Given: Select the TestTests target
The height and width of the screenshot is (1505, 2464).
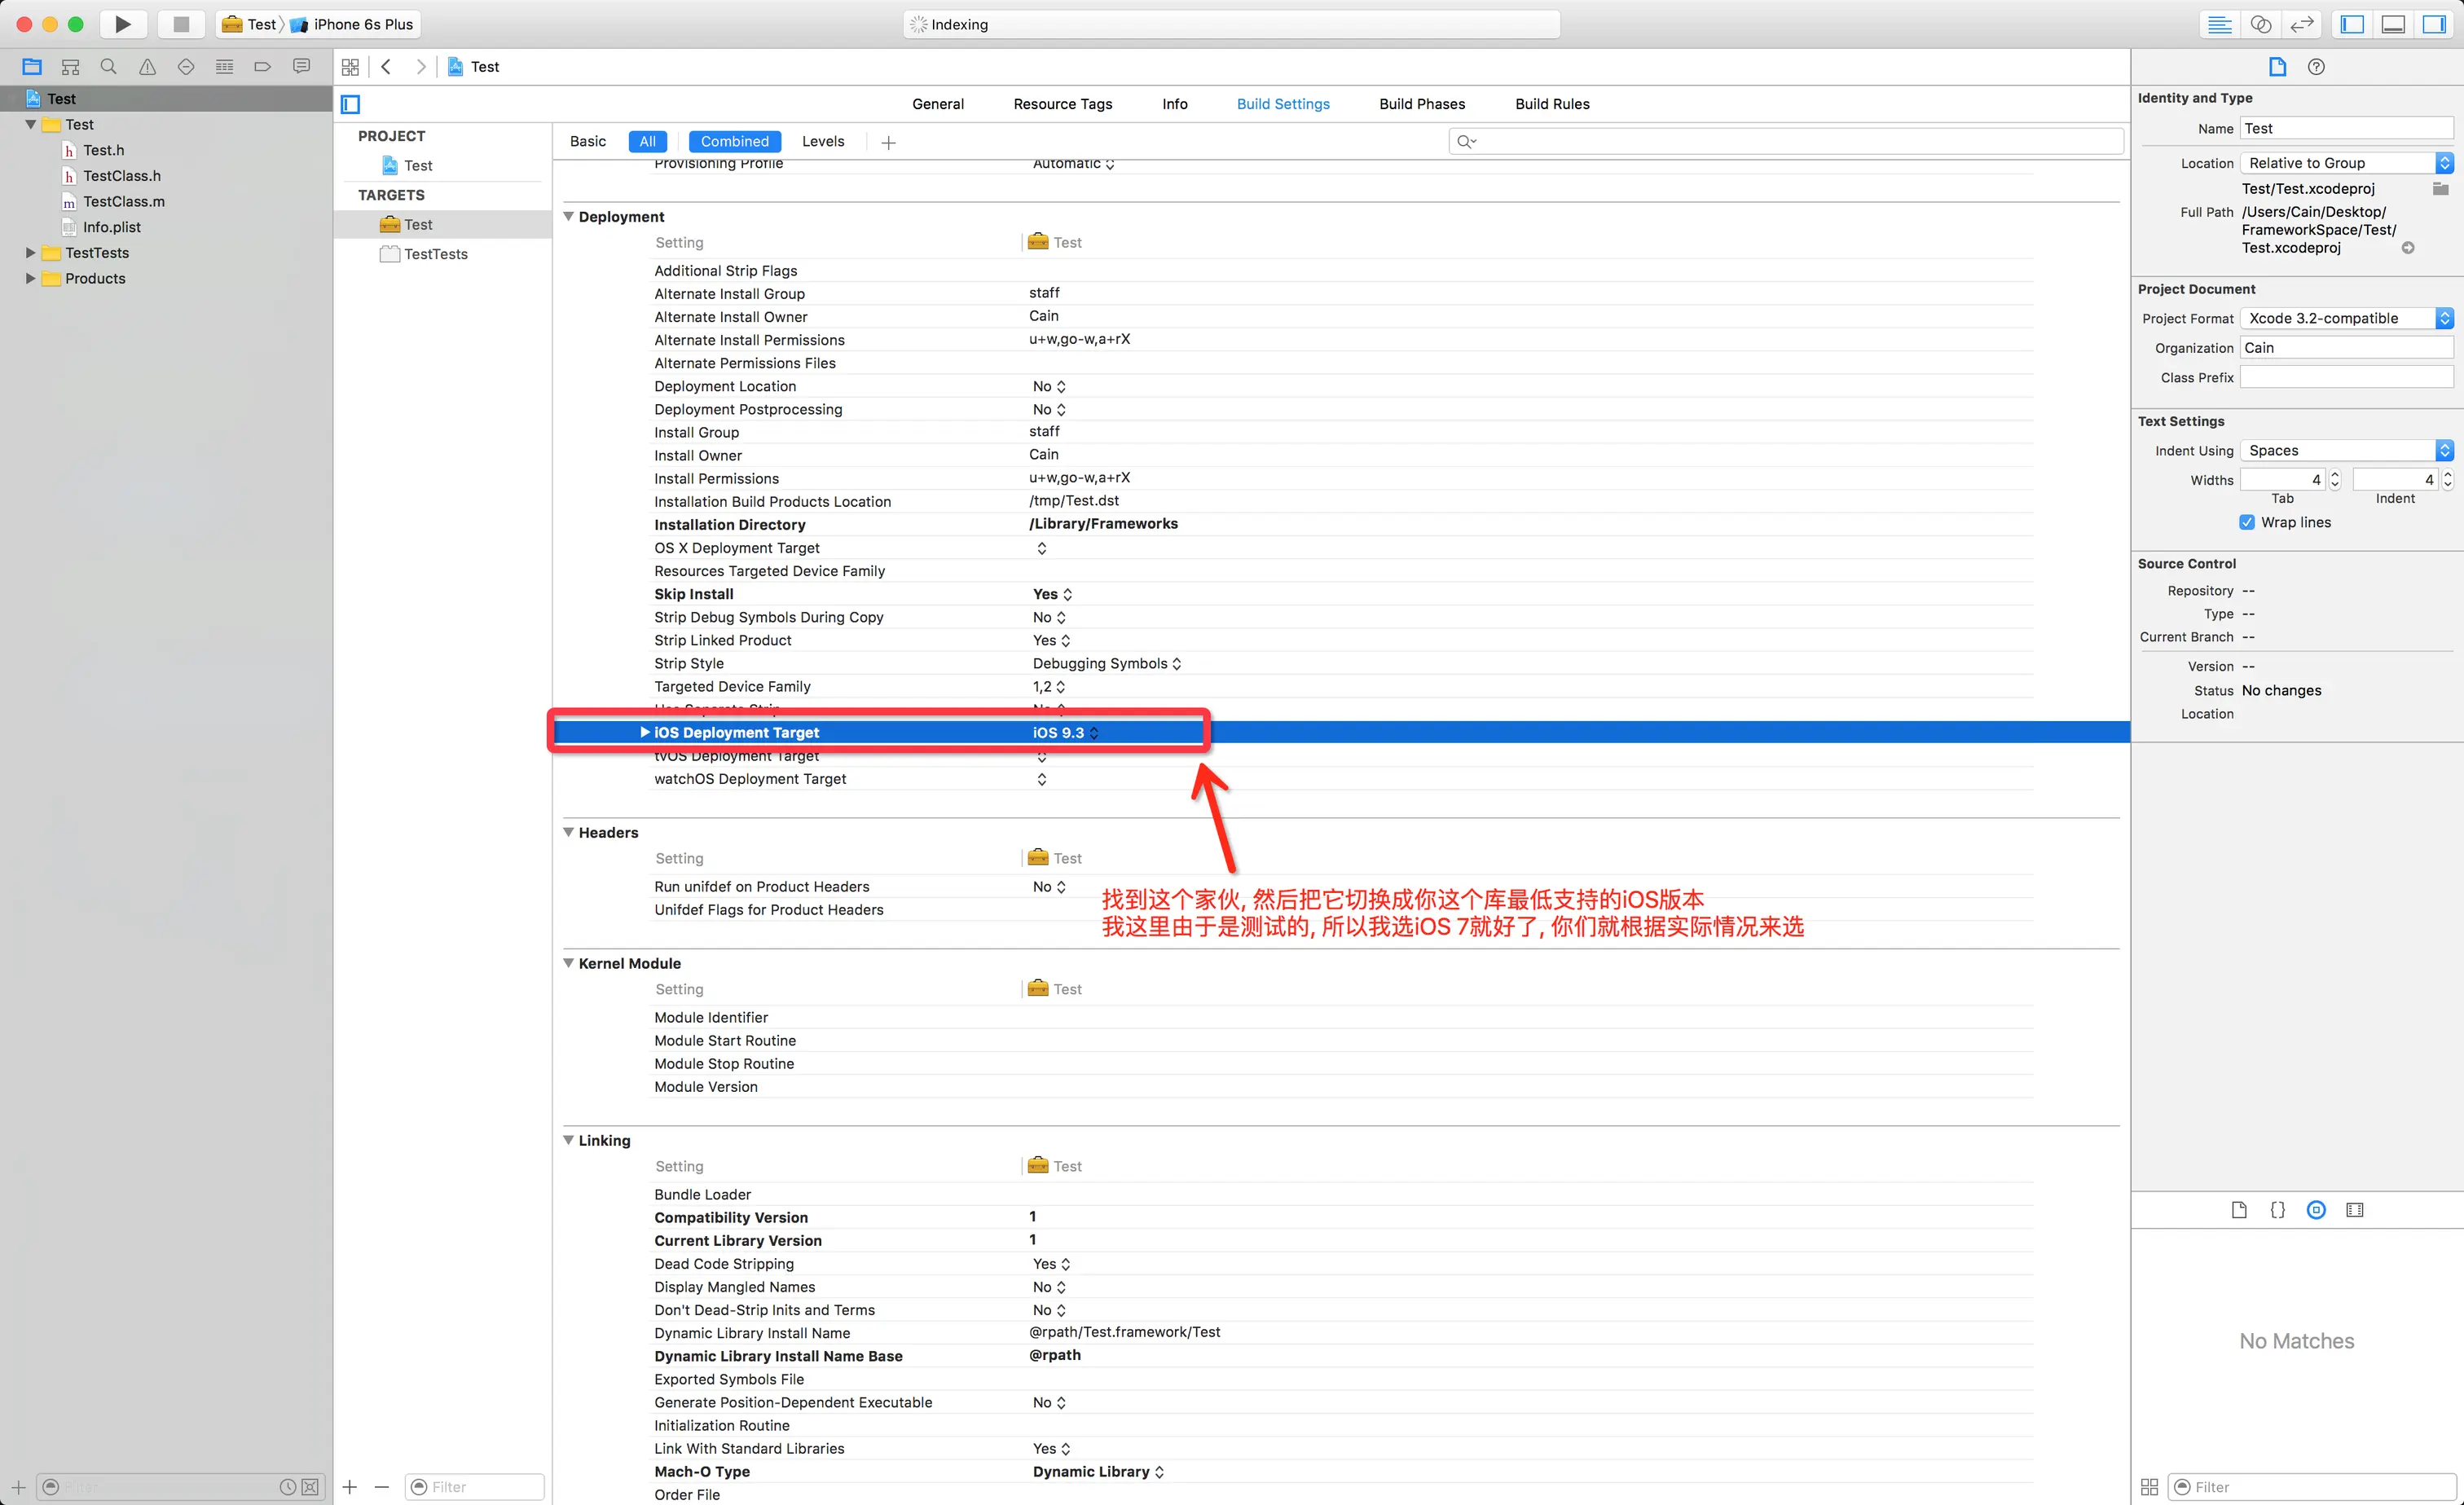Looking at the screenshot, I should (x=435, y=254).
